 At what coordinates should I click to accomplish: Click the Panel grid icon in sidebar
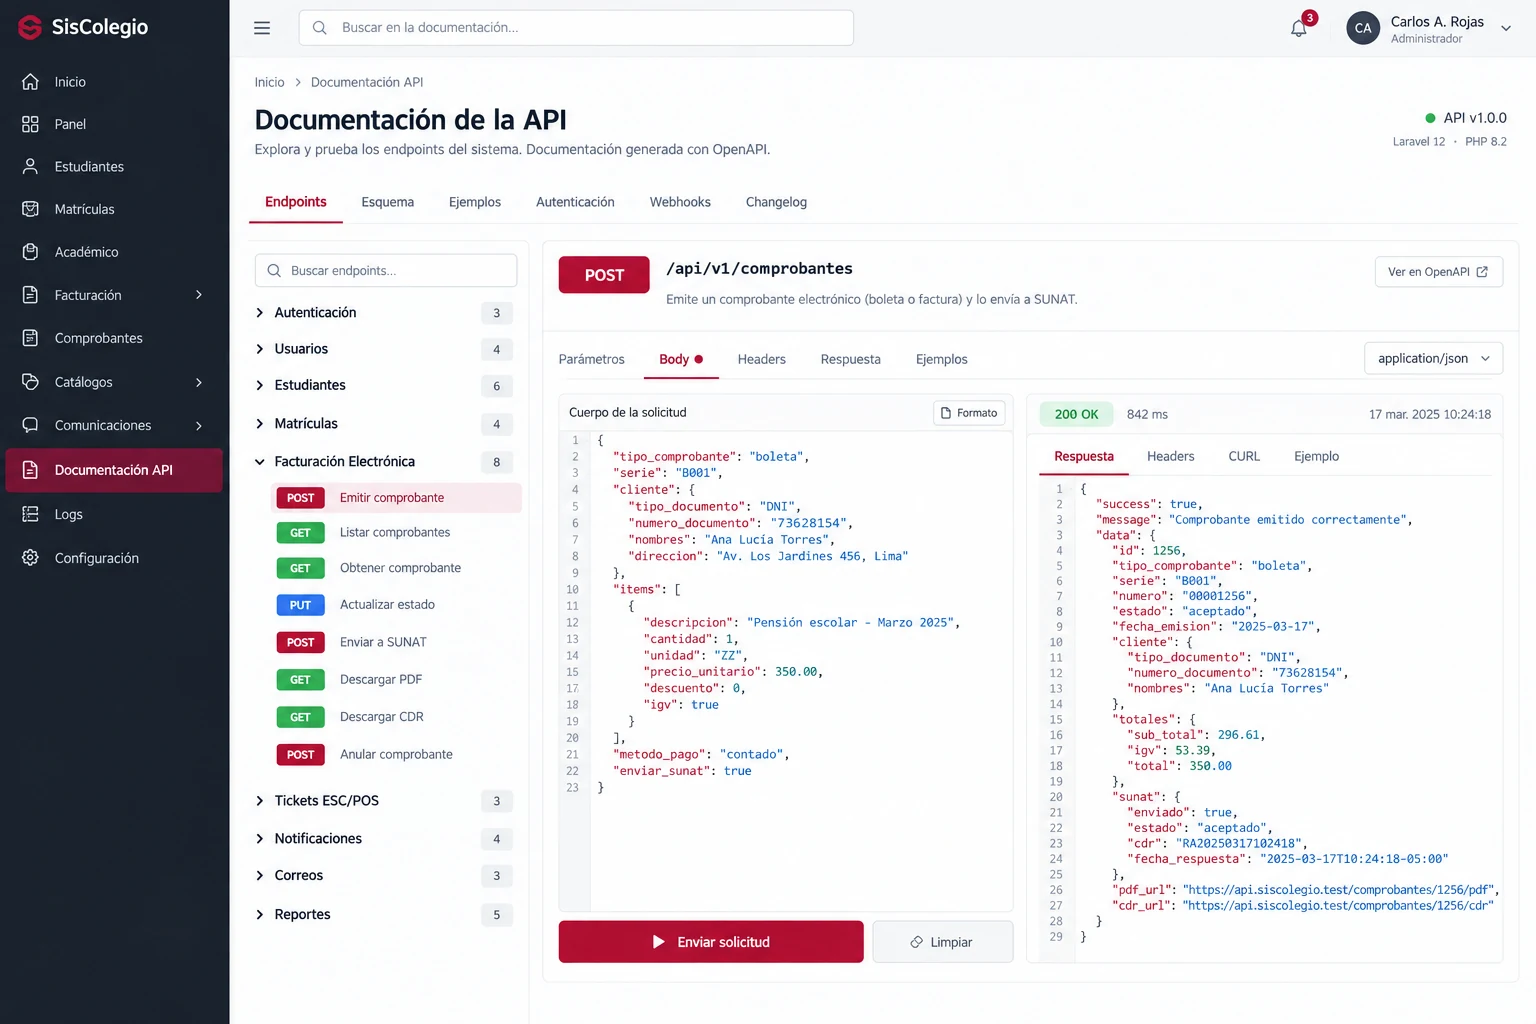(x=31, y=124)
